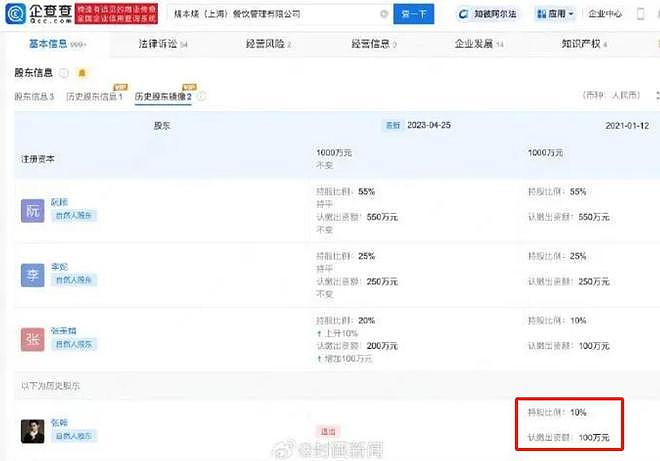Click 10% in the historical shareholder row
Image resolution: width=660 pixels, height=461 pixels.
pos(578,412)
